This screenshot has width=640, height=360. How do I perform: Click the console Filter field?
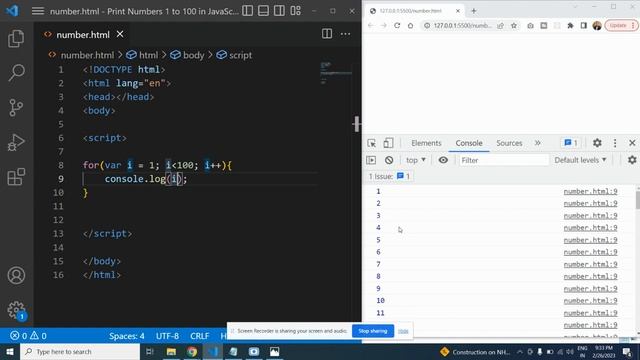[503, 160]
